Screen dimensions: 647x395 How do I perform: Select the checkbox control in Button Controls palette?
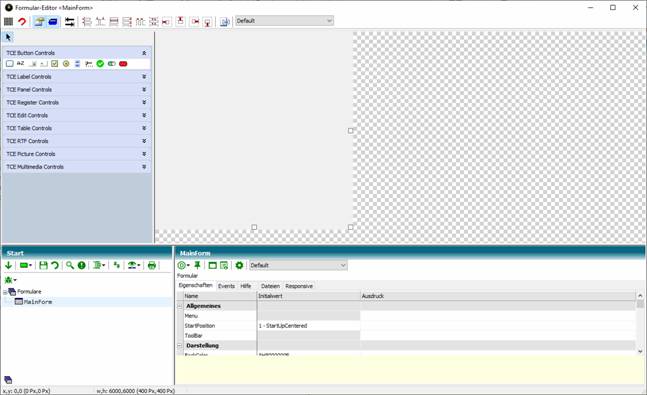click(54, 64)
